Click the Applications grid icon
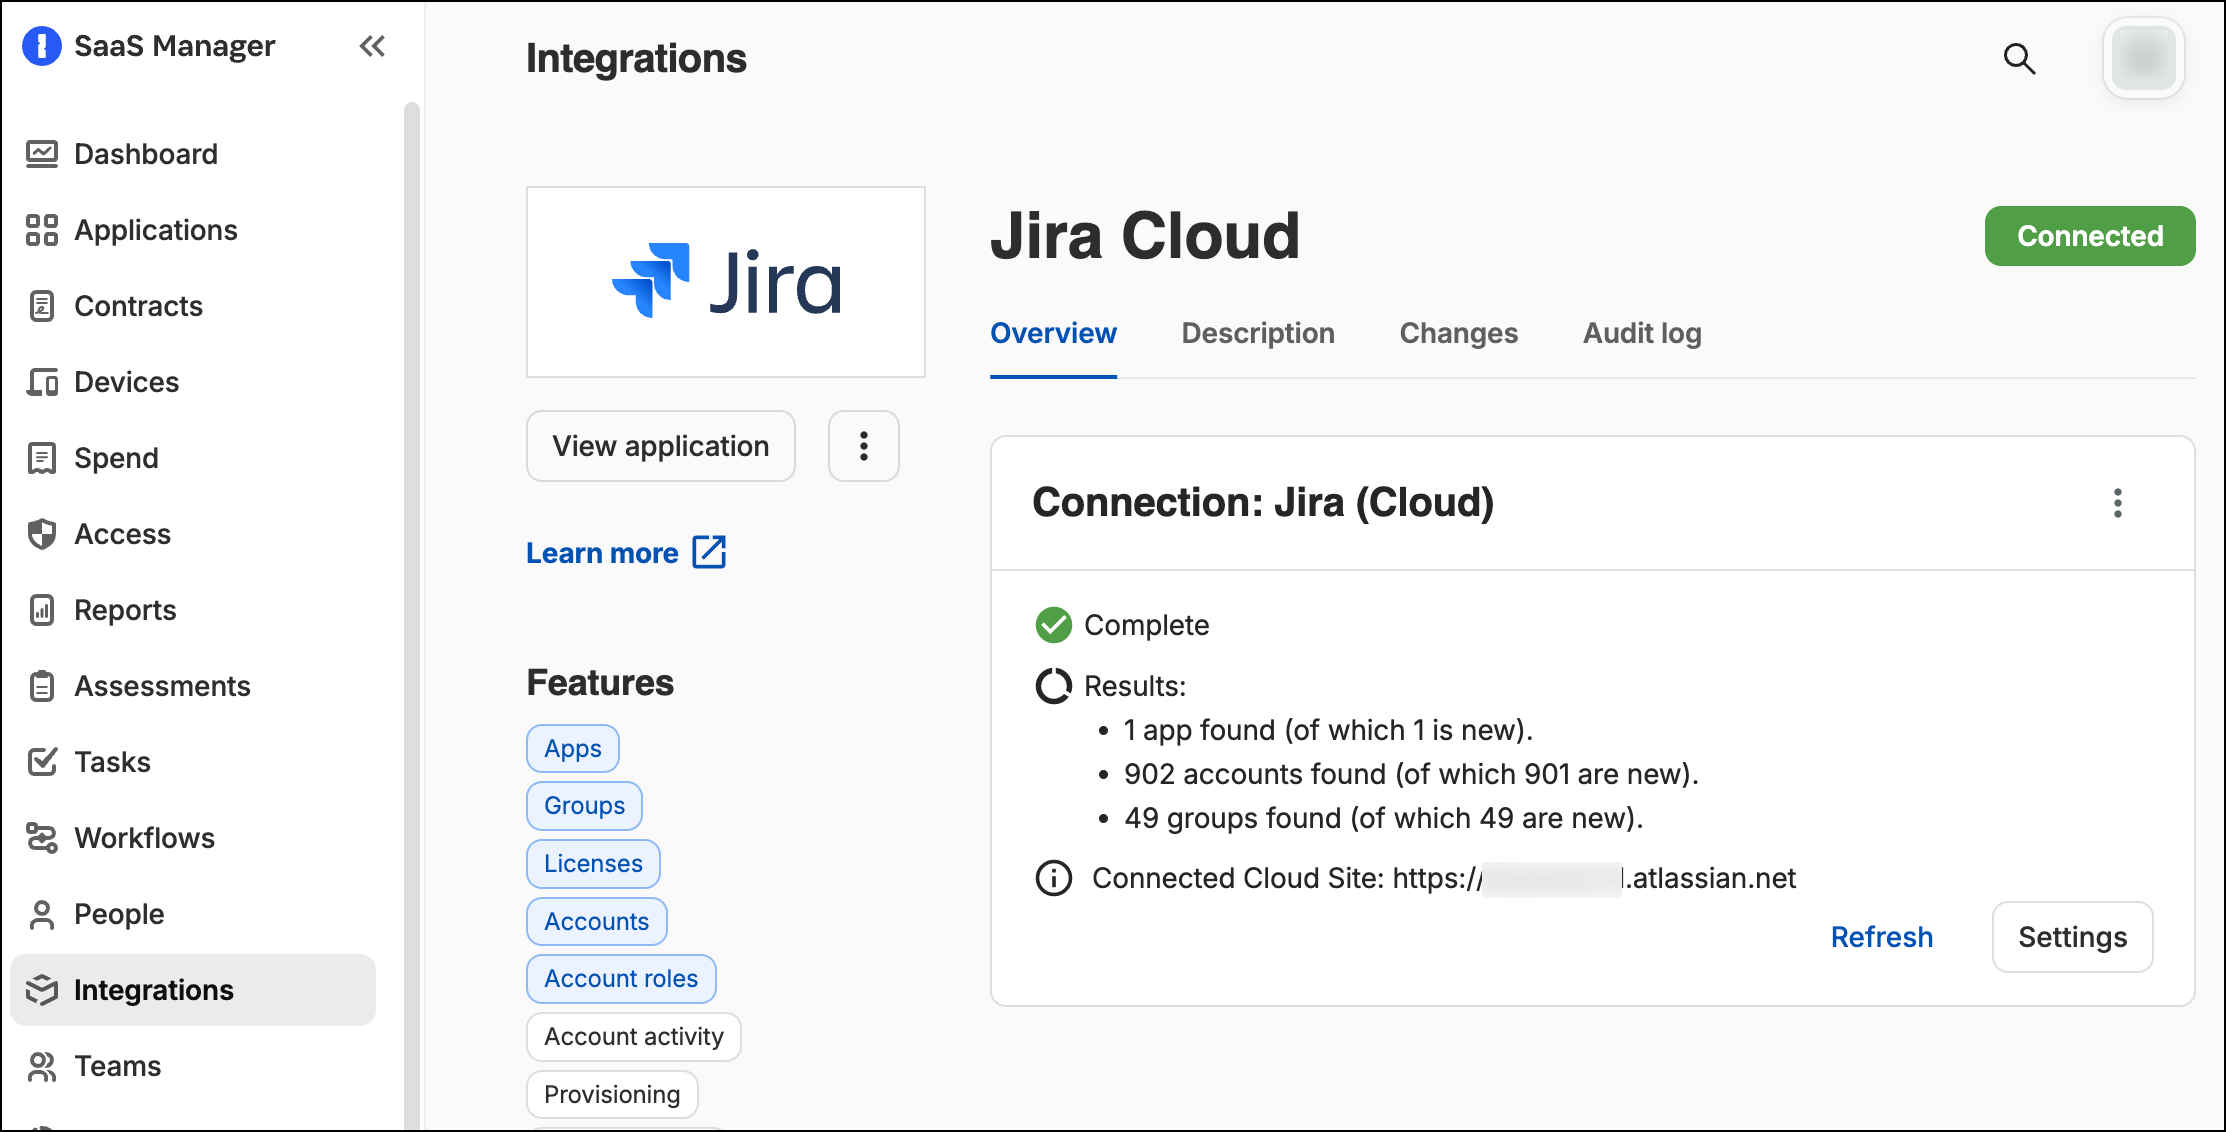Image resolution: width=2226 pixels, height=1132 pixels. pos(42,230)
